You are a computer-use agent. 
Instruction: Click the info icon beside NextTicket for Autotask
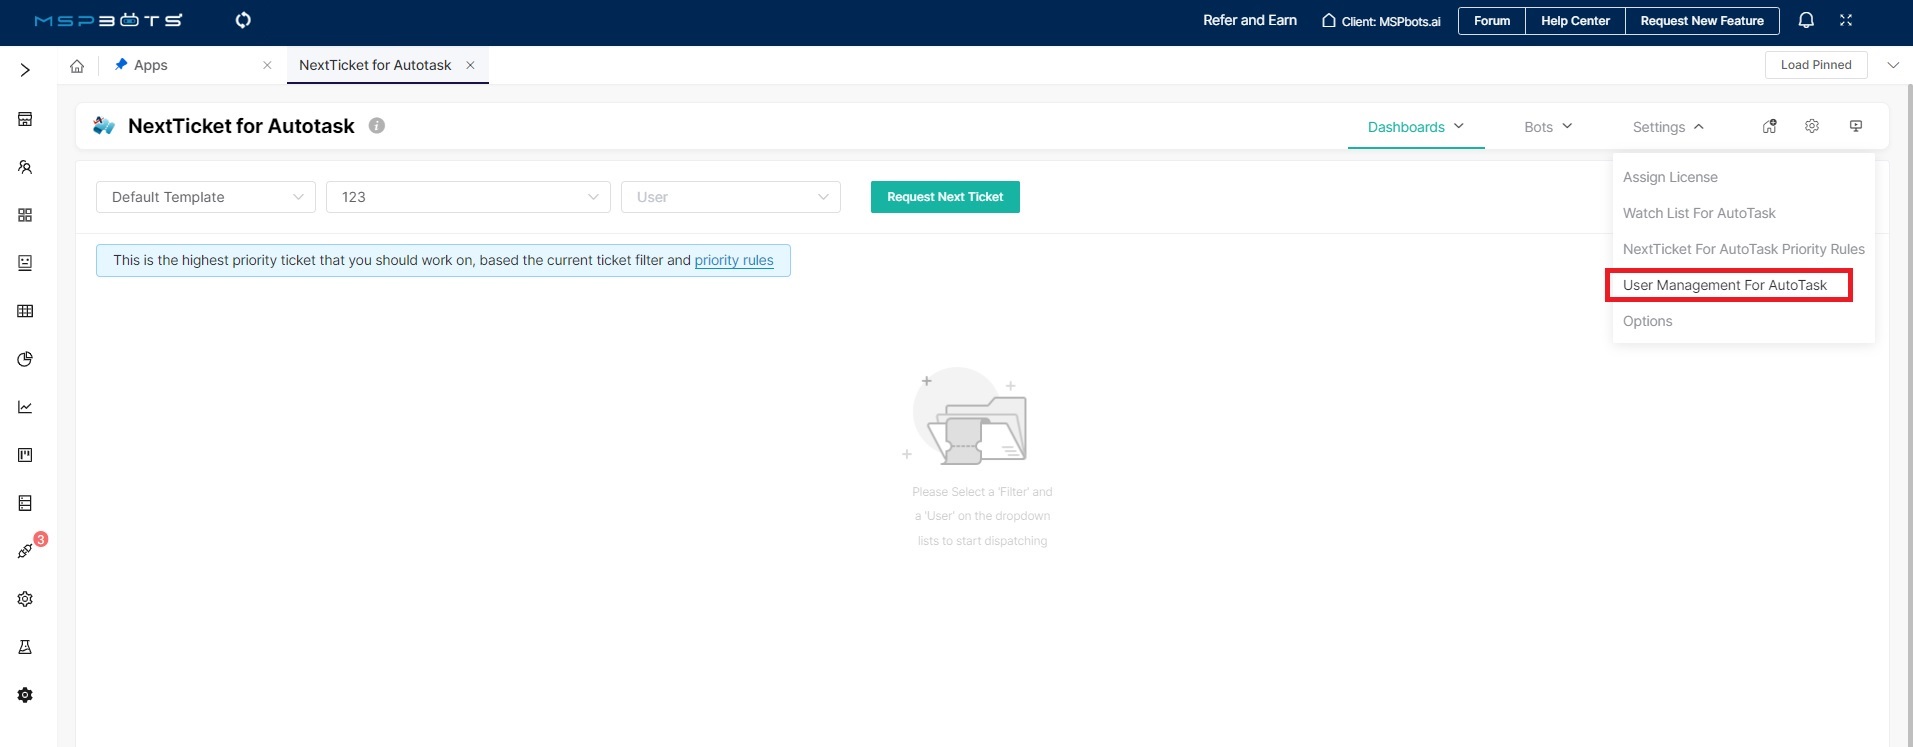(377, 126)
